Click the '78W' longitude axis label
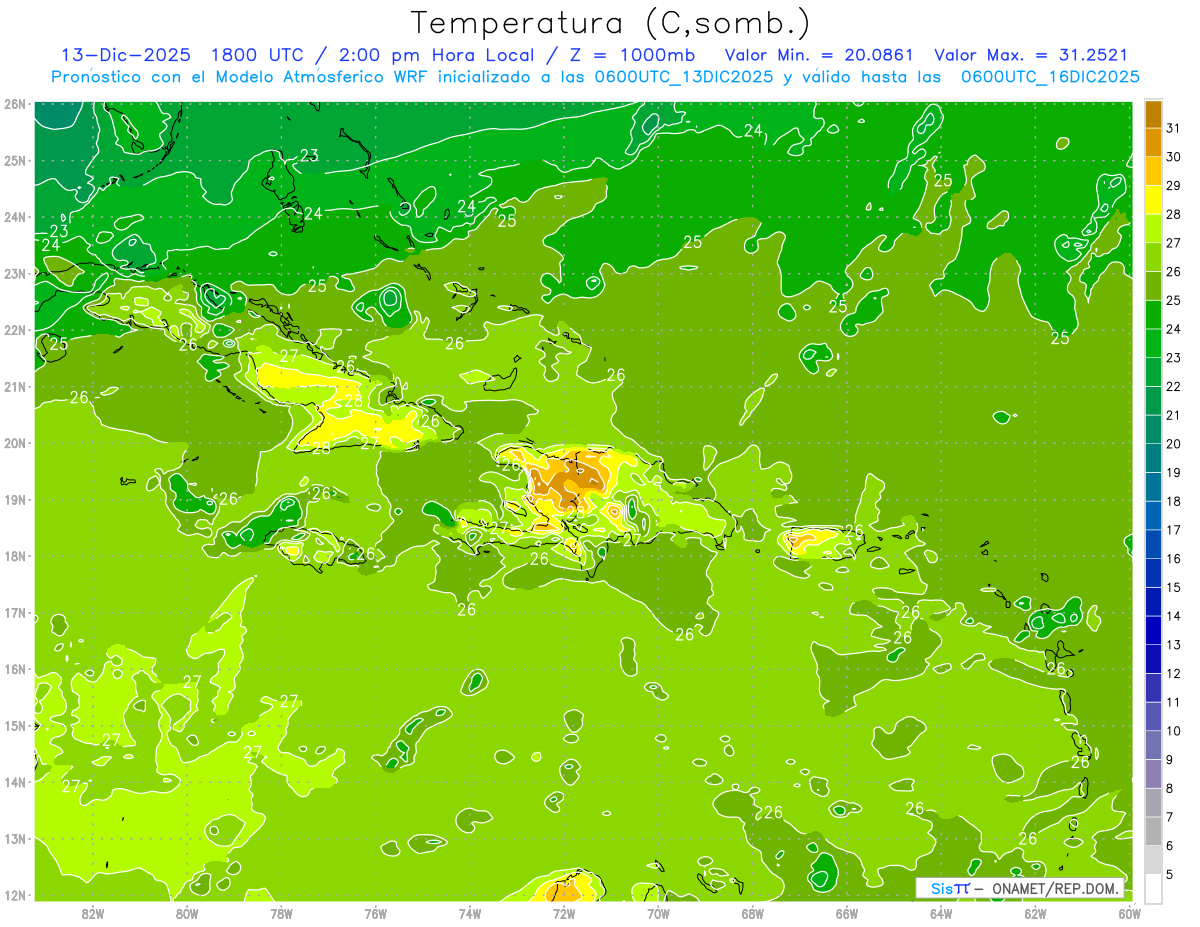Screen dimensions: 1200x927 click(x=281, y=913)
